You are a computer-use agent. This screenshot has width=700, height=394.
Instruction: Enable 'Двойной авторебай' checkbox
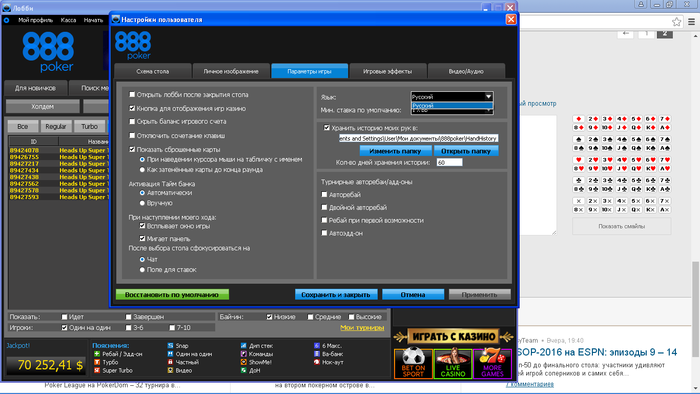pos(325,207)
